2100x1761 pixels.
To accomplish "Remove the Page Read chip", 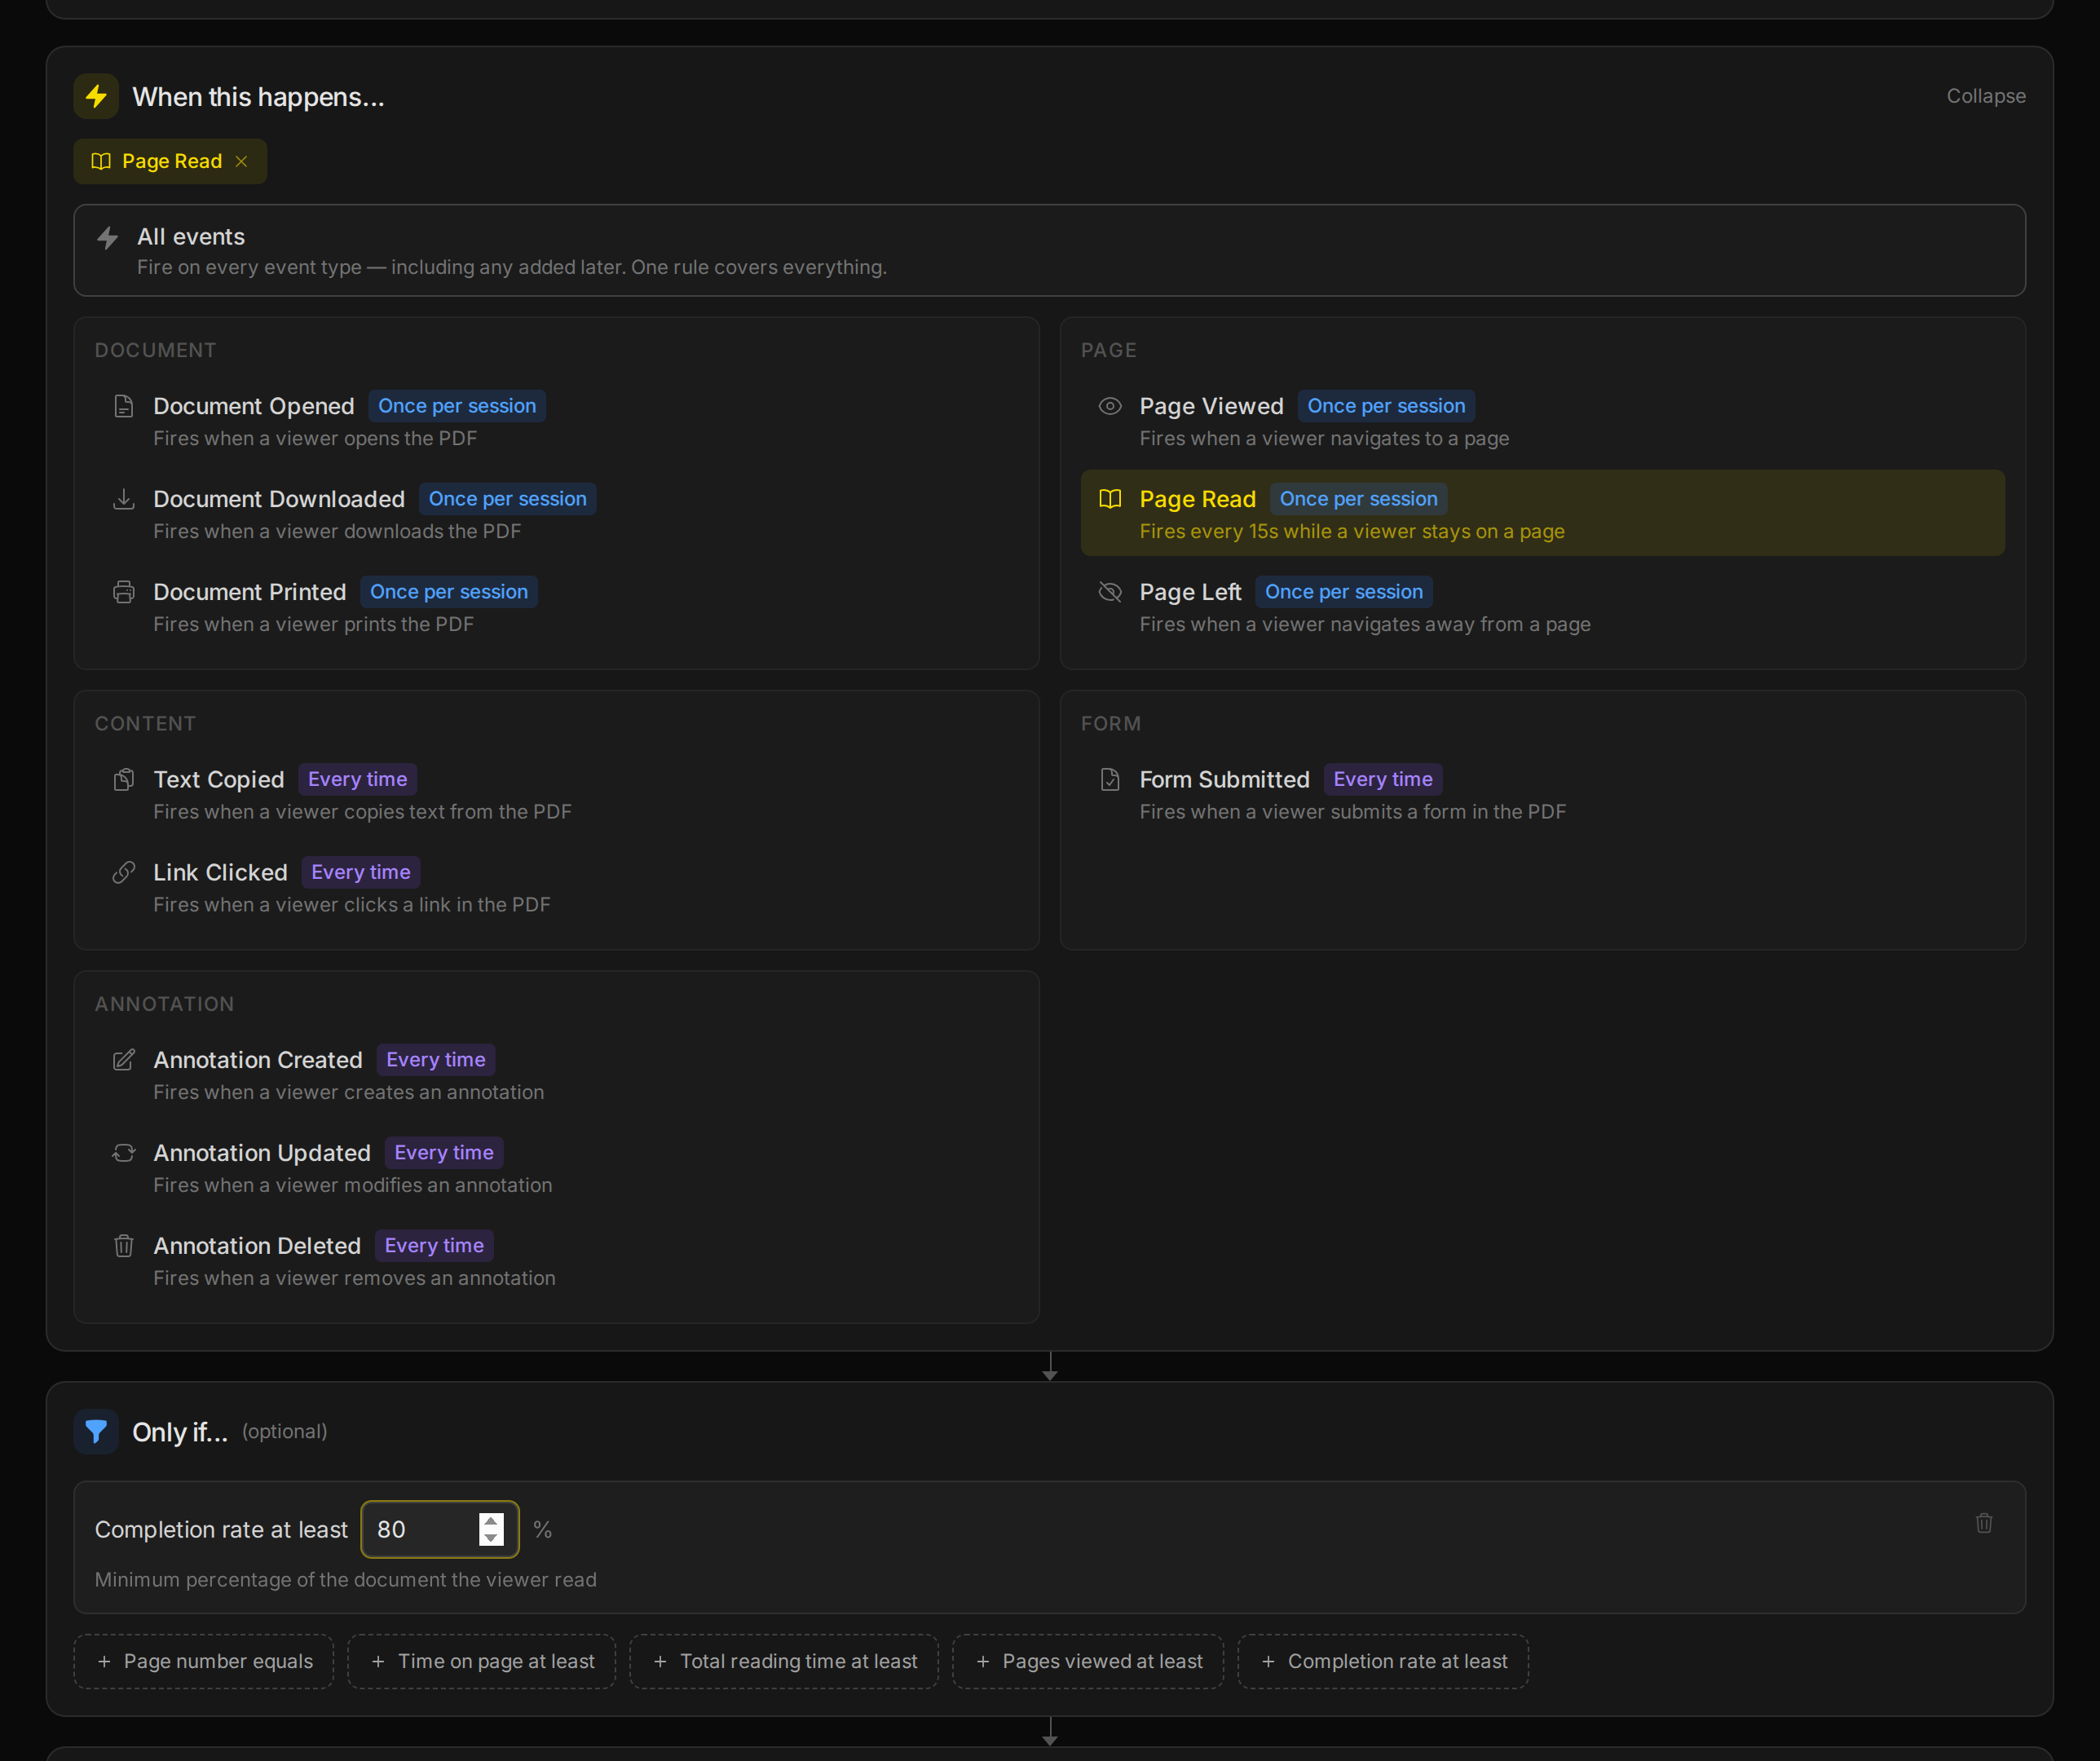I will (241, 161).
